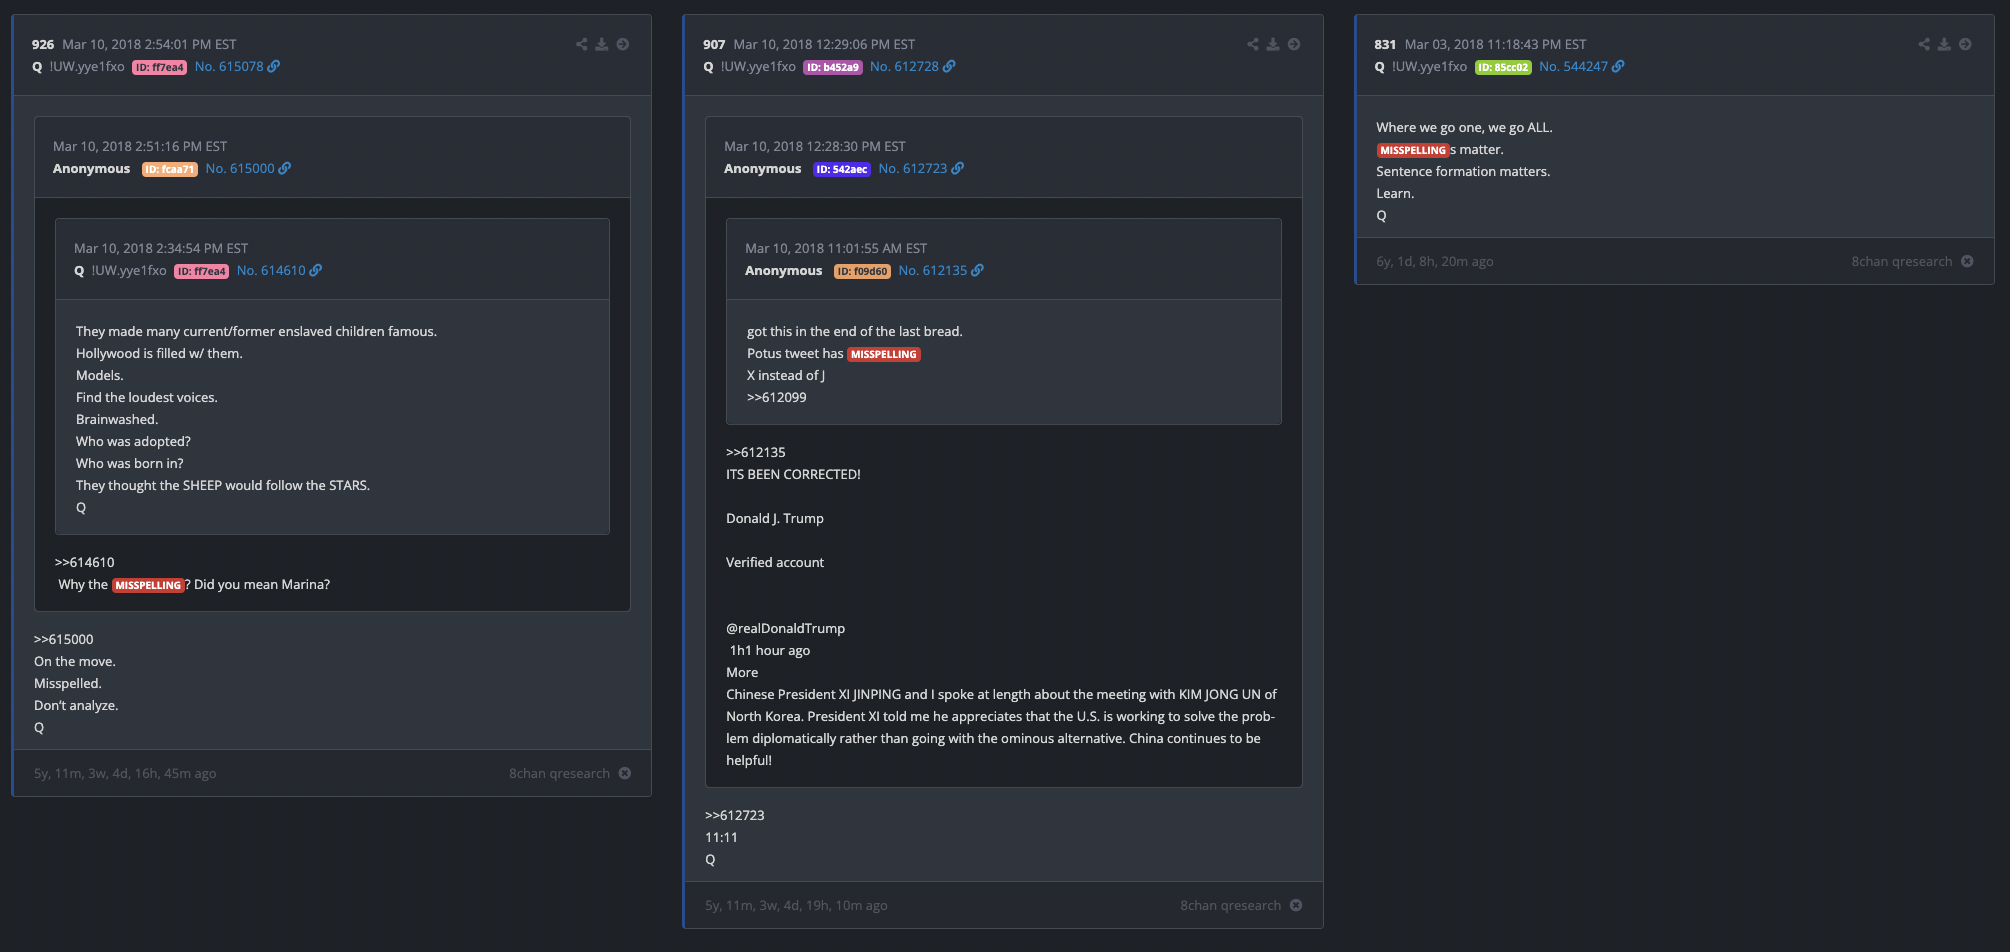Click '5y, 11m, 3w, 4d, 16h, 45m ago' age text
The image size is (2010, 952).
coord(125,773)
